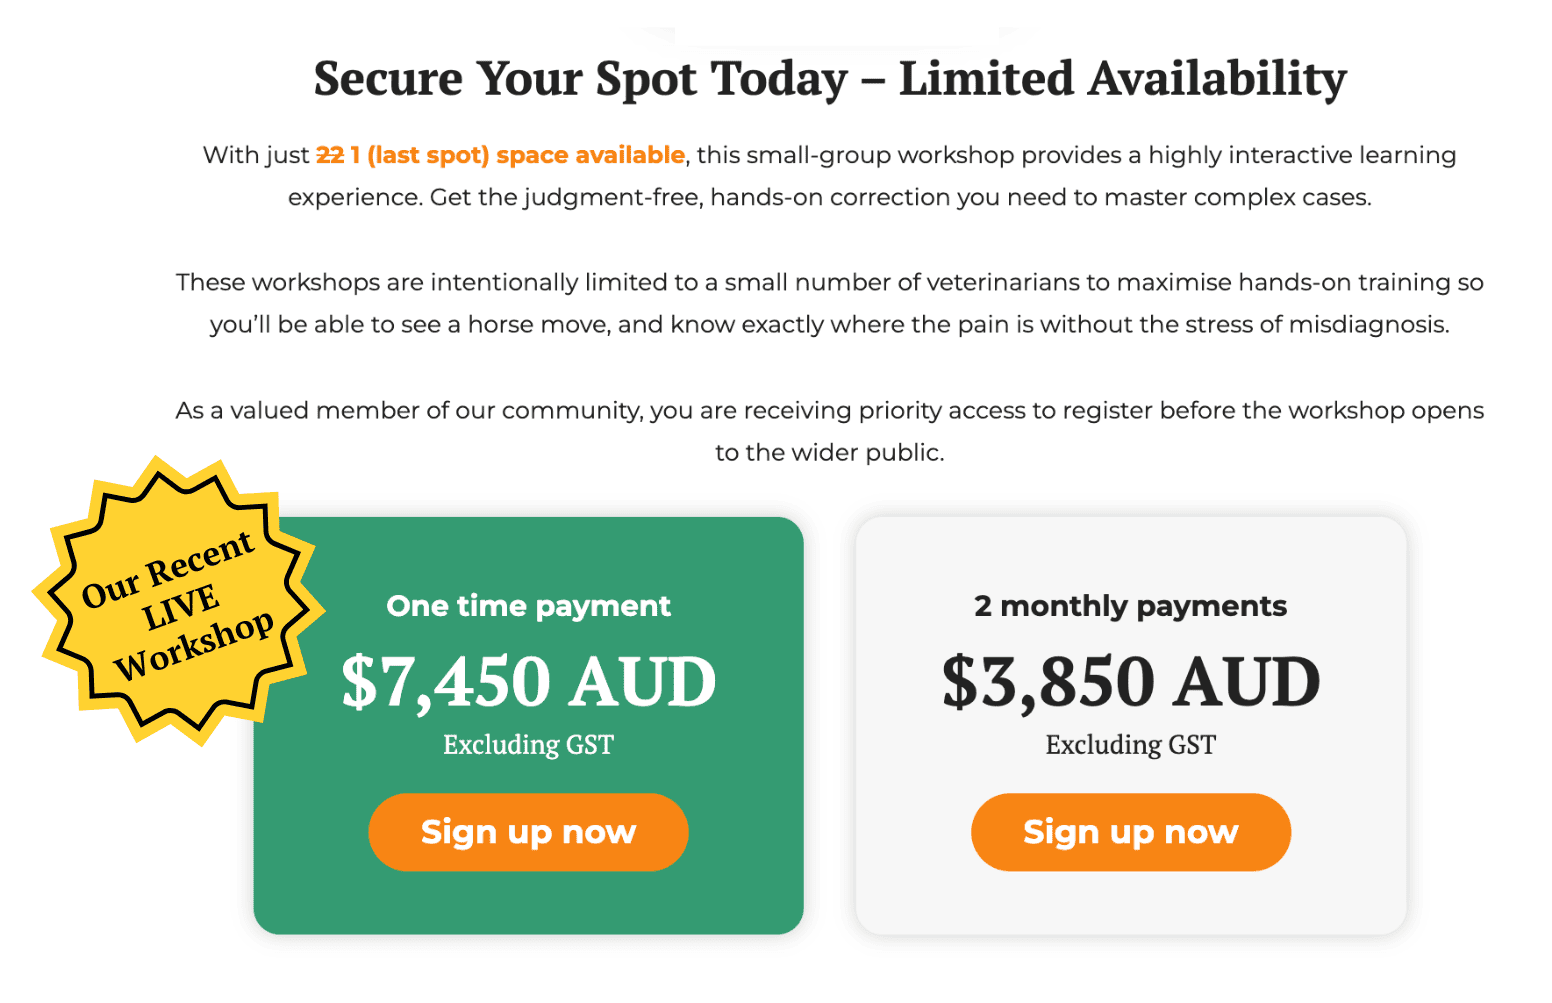Click Sign up now under One time payment

point(528,832)
